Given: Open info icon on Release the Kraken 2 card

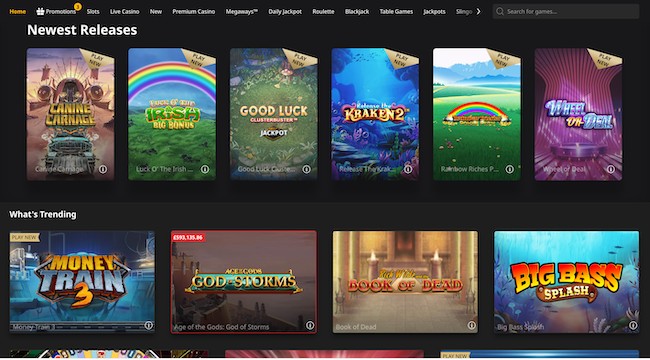Looking at the screenshot, I should coord(408,169).
